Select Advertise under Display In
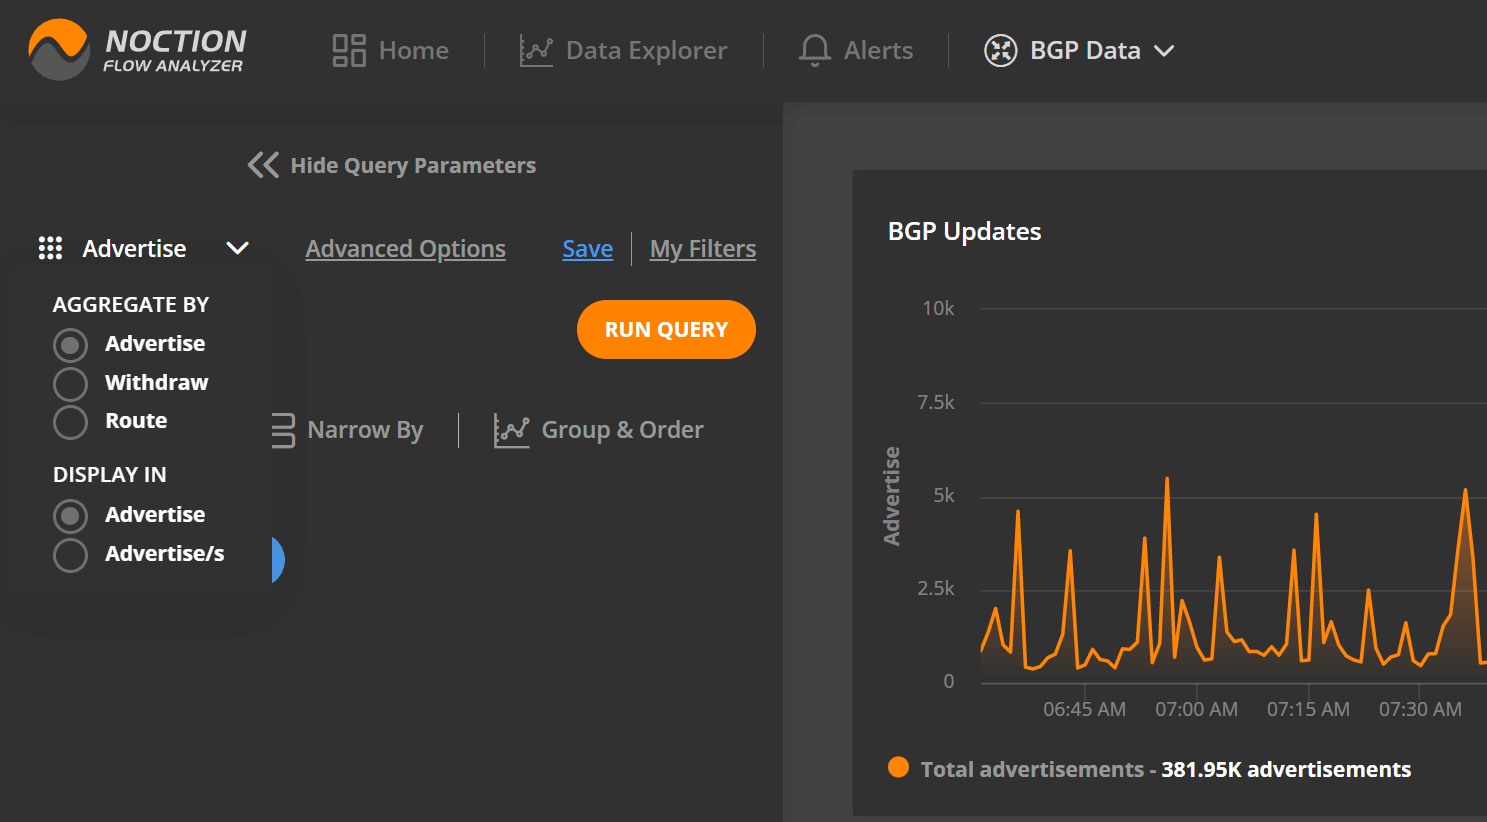 coord(70,516)
